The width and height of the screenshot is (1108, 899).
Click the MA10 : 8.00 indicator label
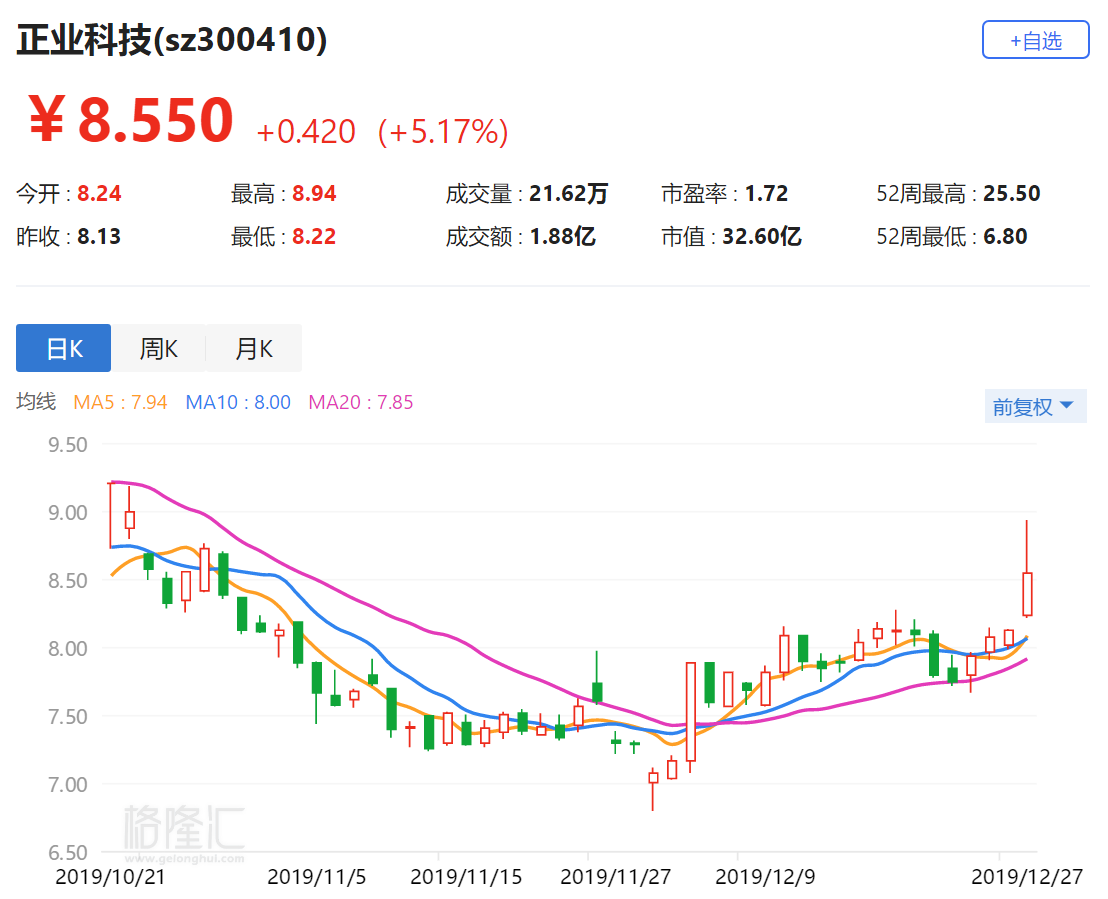(x=238, y=402)
